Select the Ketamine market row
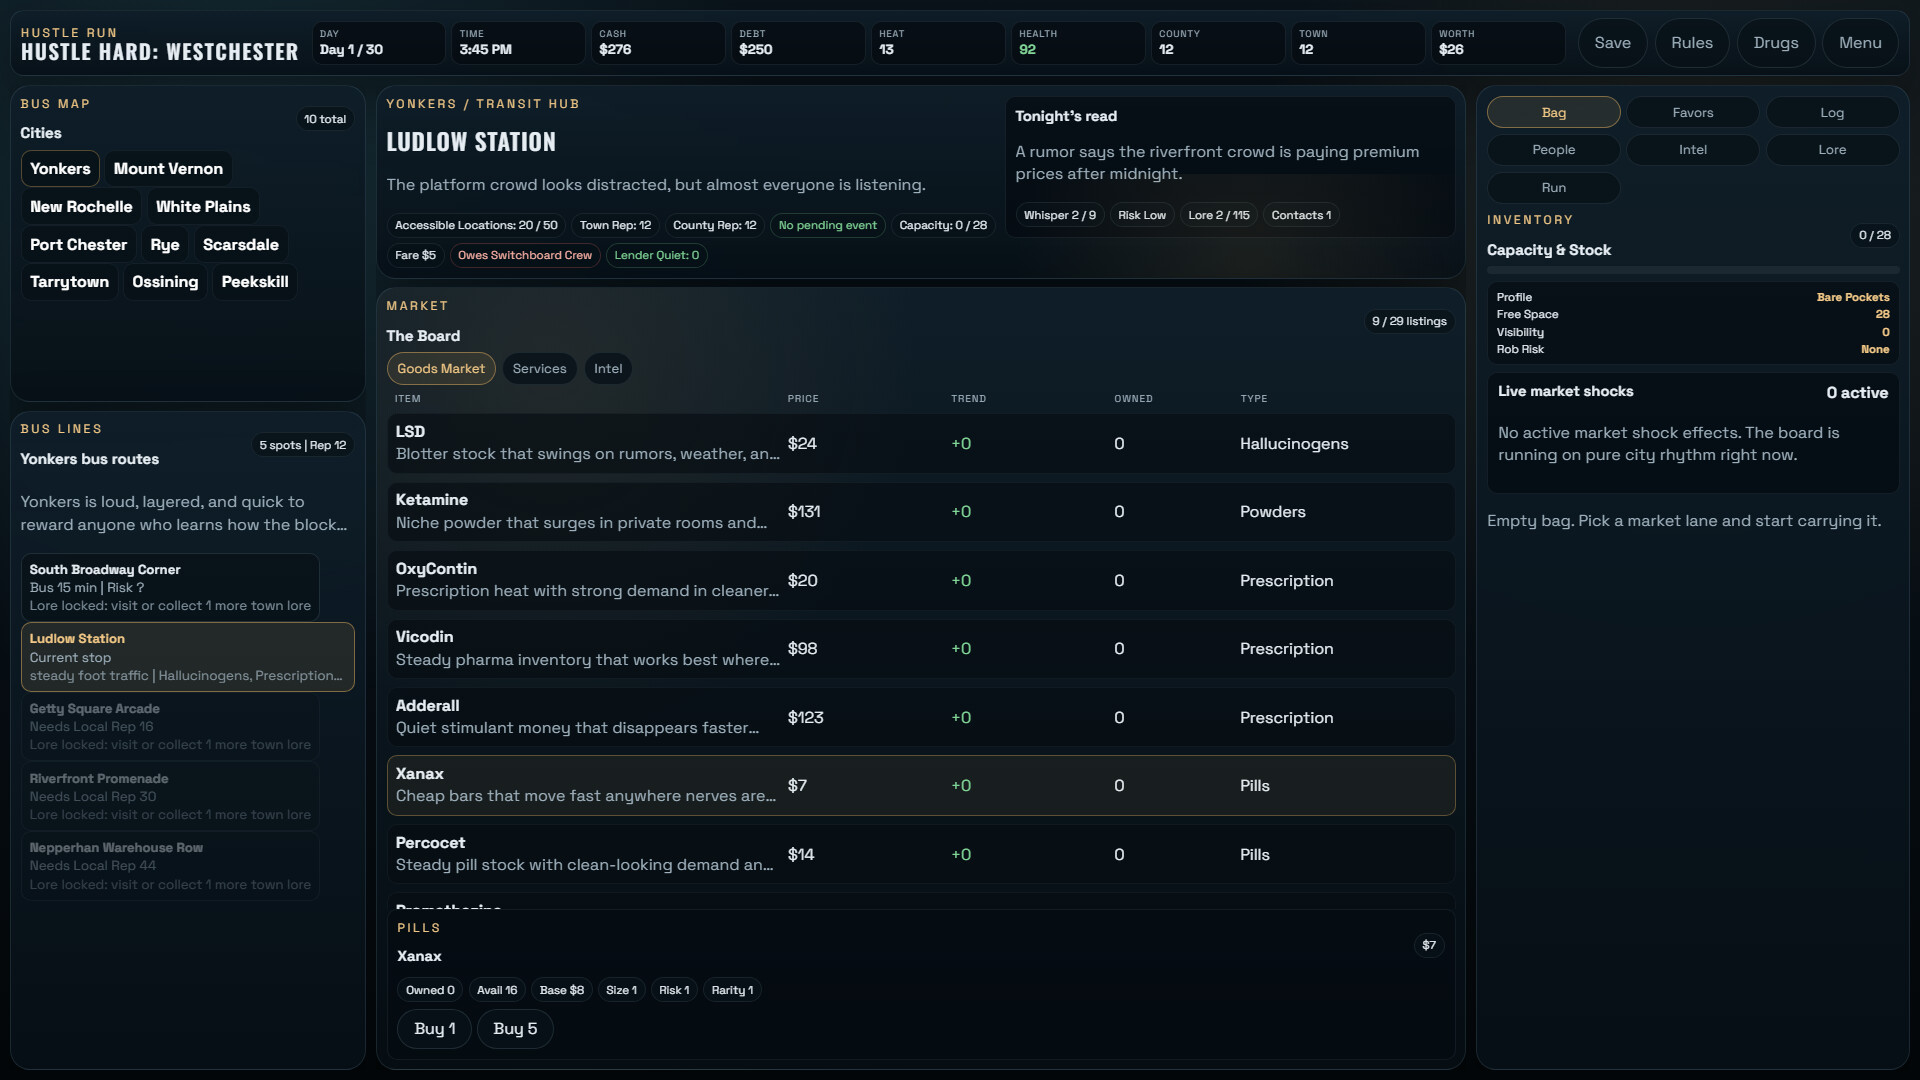Viewport: 1920px width, 1080px height. [920, 512]
